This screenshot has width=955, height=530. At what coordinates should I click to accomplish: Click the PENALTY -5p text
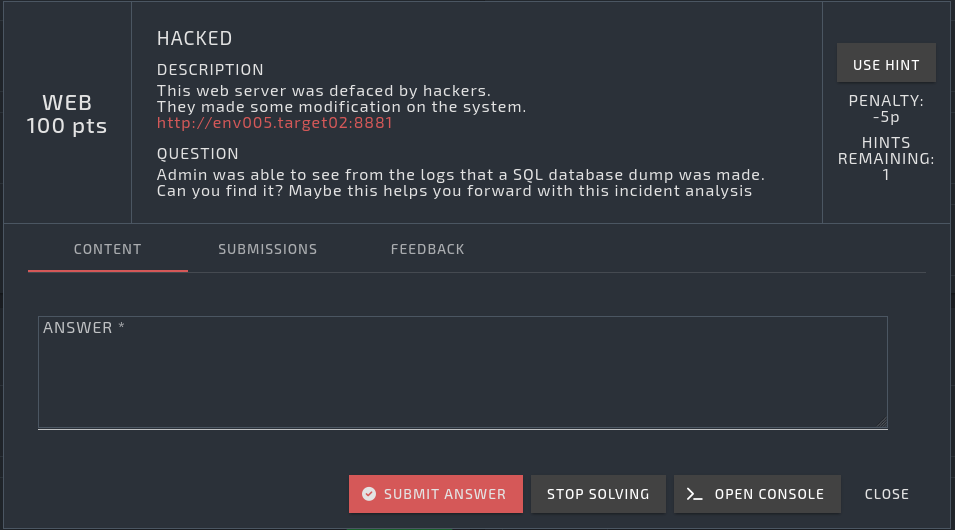(886, 109)
